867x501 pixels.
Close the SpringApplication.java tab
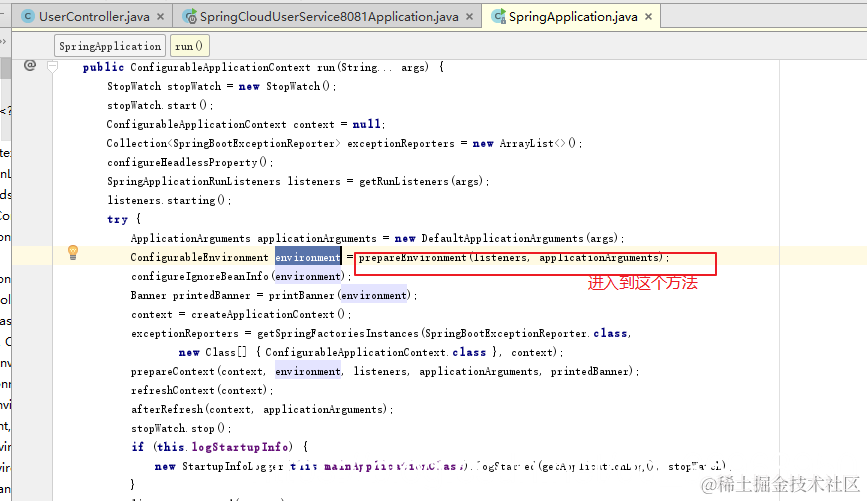[649, 17]
